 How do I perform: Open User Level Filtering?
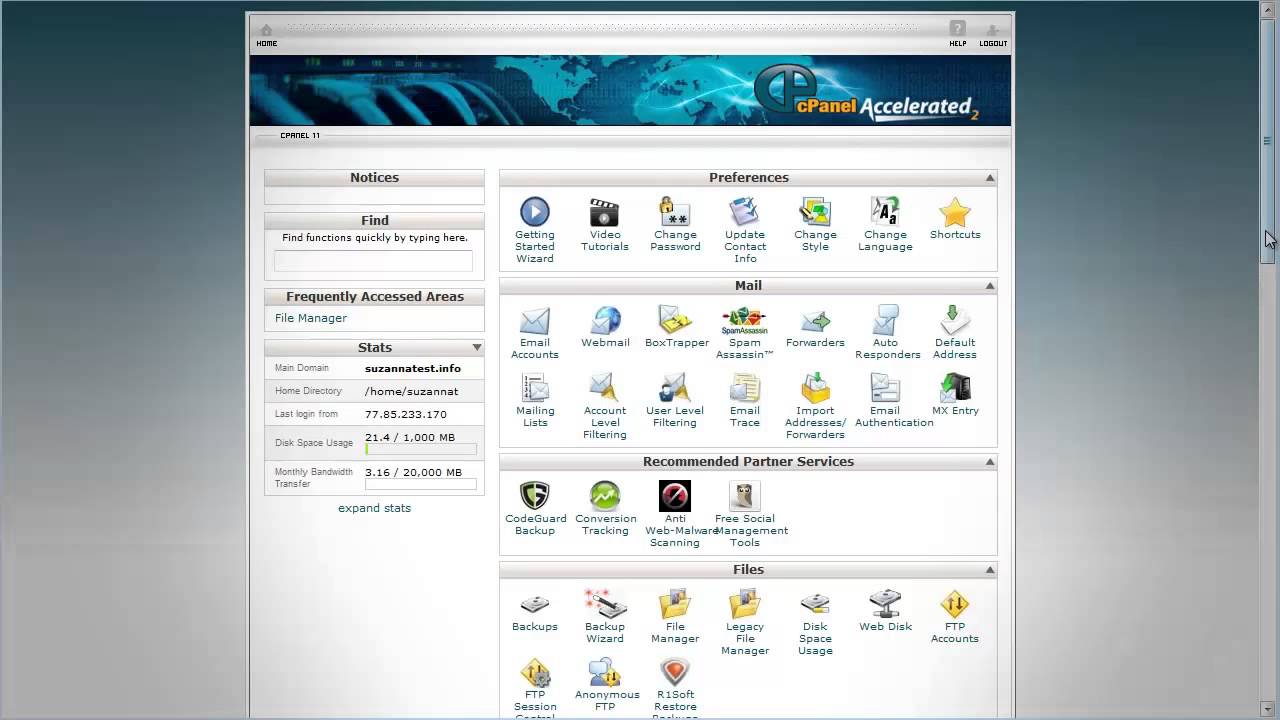675,400
